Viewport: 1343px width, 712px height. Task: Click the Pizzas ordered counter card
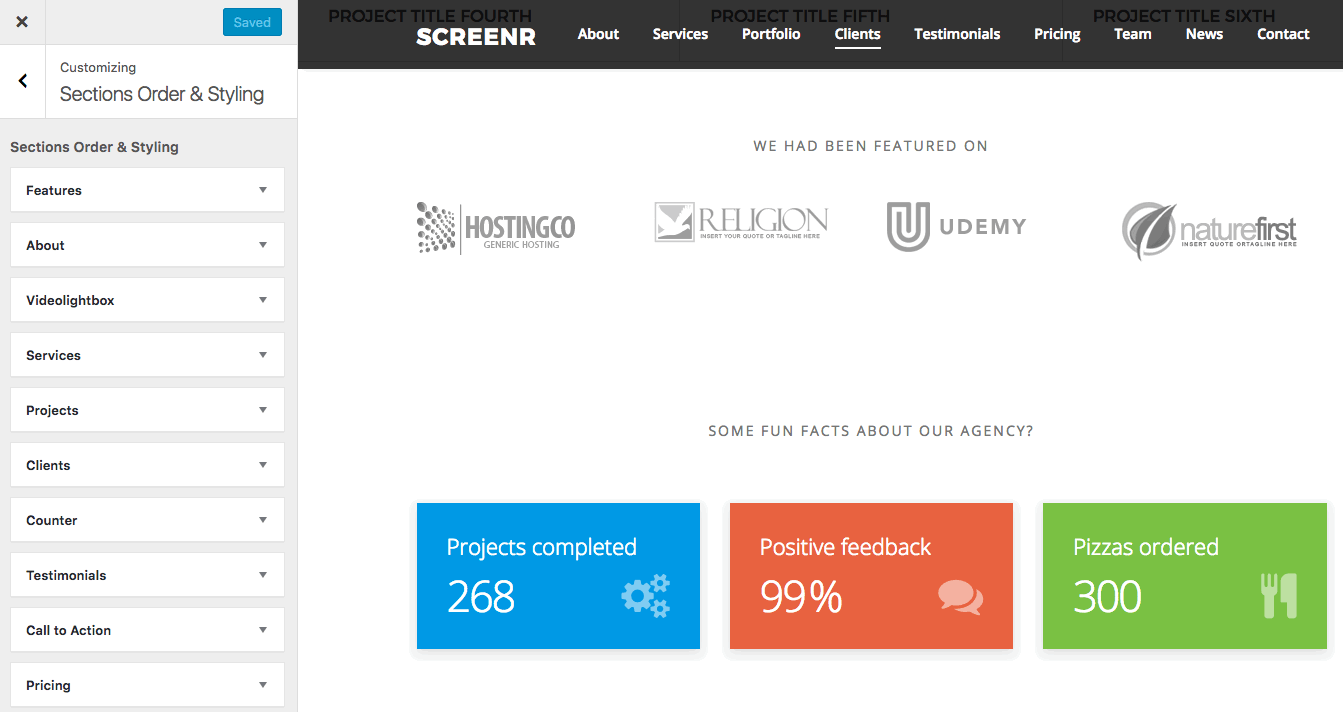click(x=1184, y=576)
